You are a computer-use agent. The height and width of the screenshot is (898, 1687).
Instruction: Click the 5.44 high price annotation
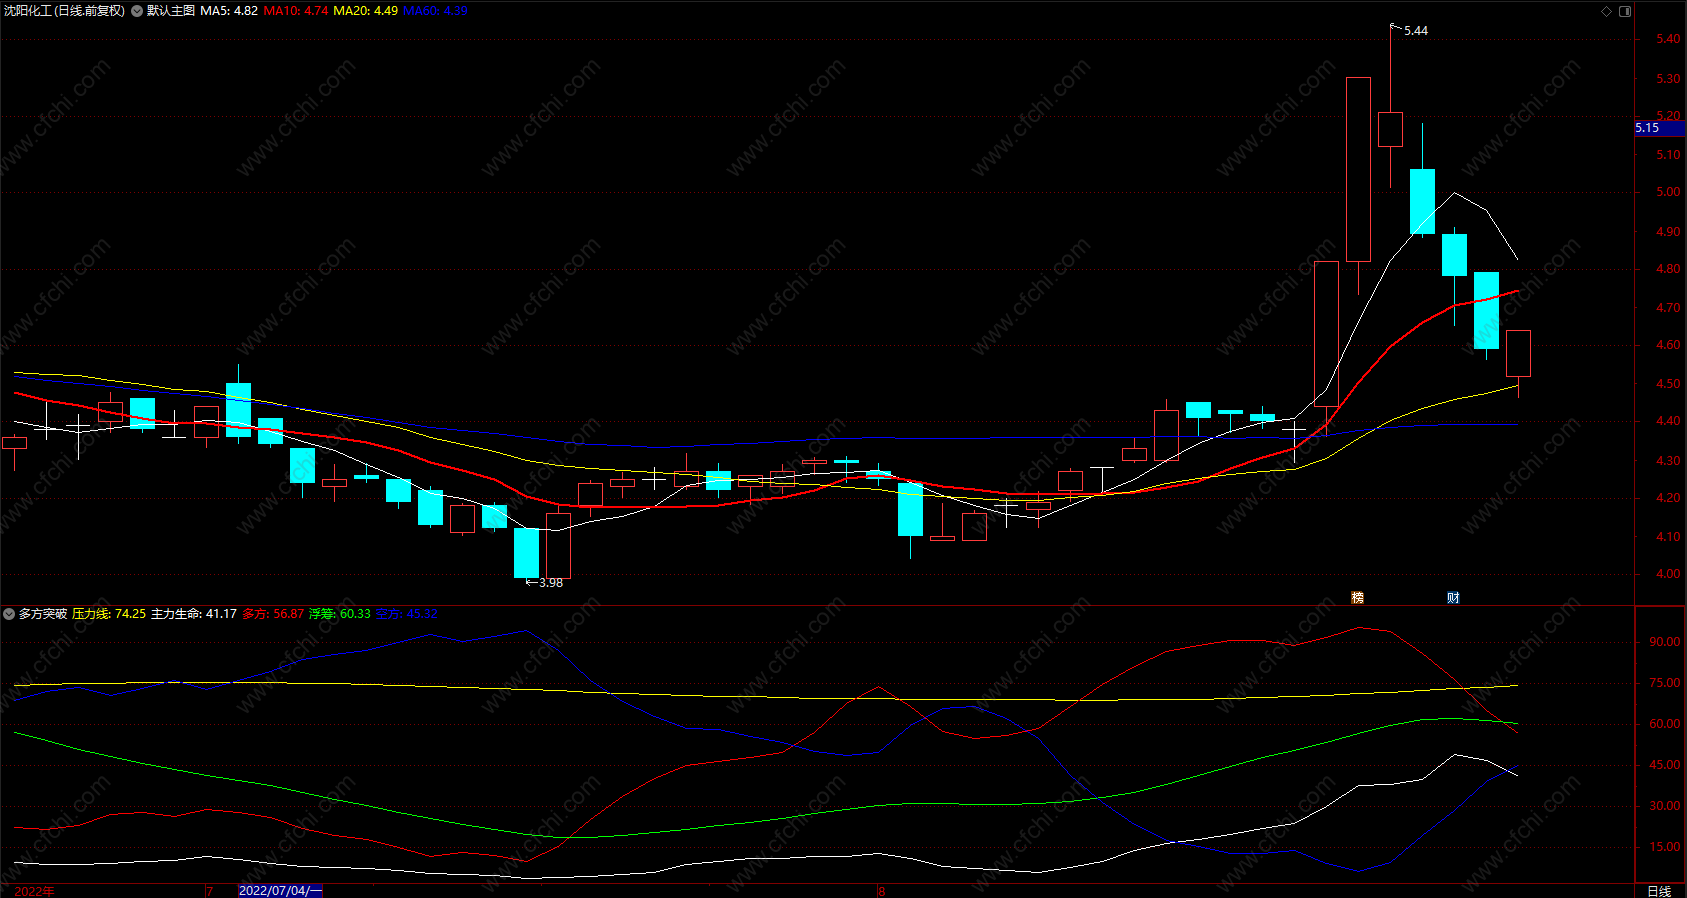pyautogui.click(x=1415, y=31)
